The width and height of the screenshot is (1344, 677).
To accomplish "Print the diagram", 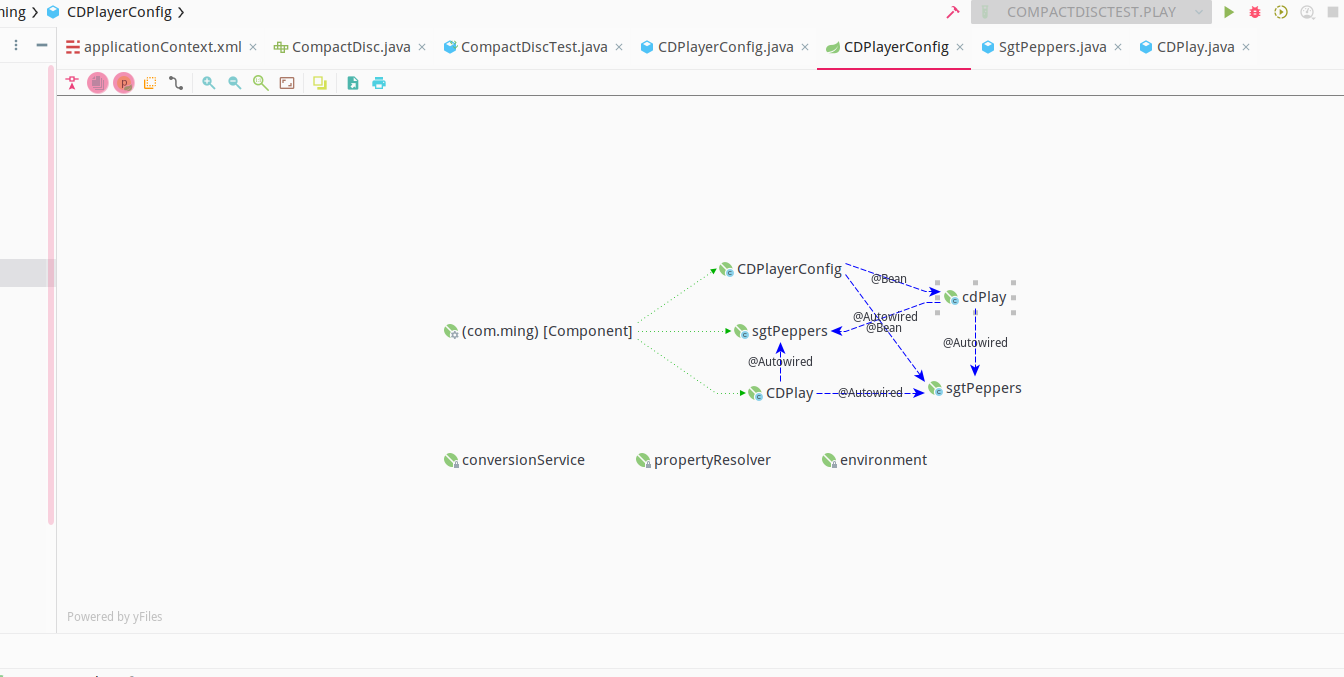I will [x=379, y=83].
